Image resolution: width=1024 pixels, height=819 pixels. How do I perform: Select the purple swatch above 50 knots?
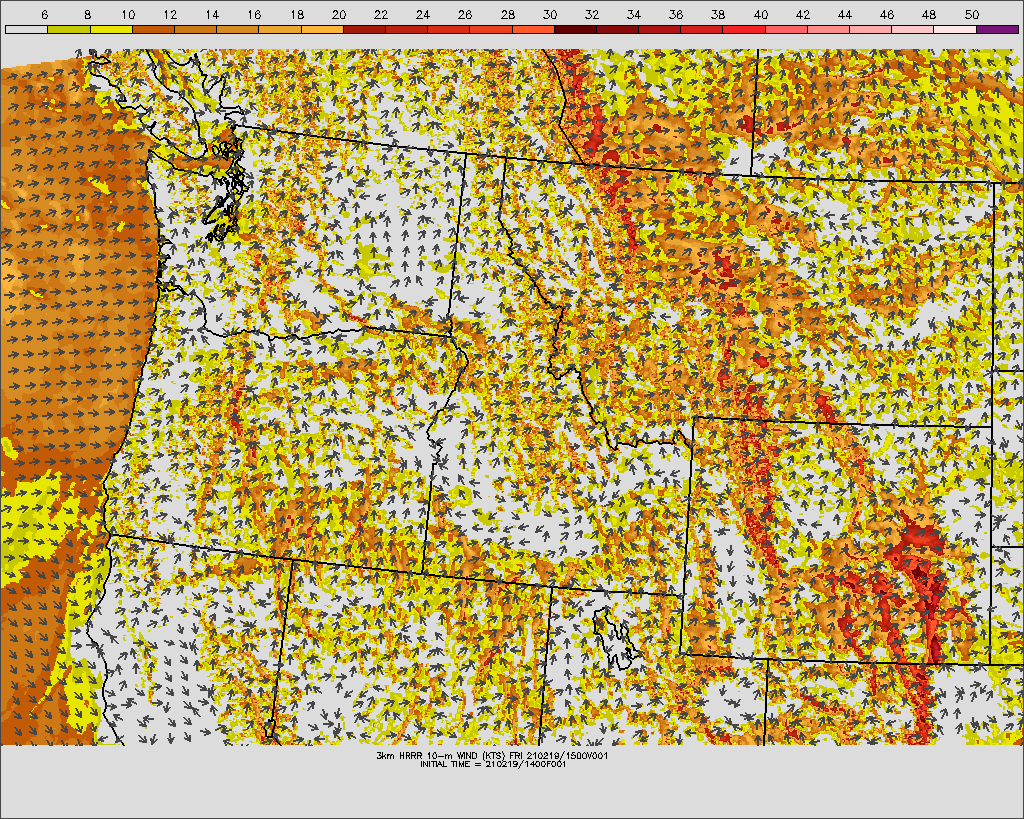997,29
